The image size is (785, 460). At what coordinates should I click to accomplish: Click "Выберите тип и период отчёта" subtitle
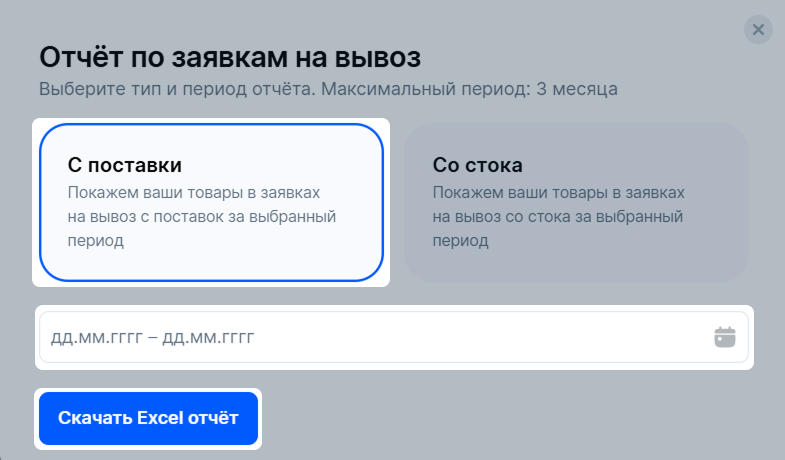point(177,89)
